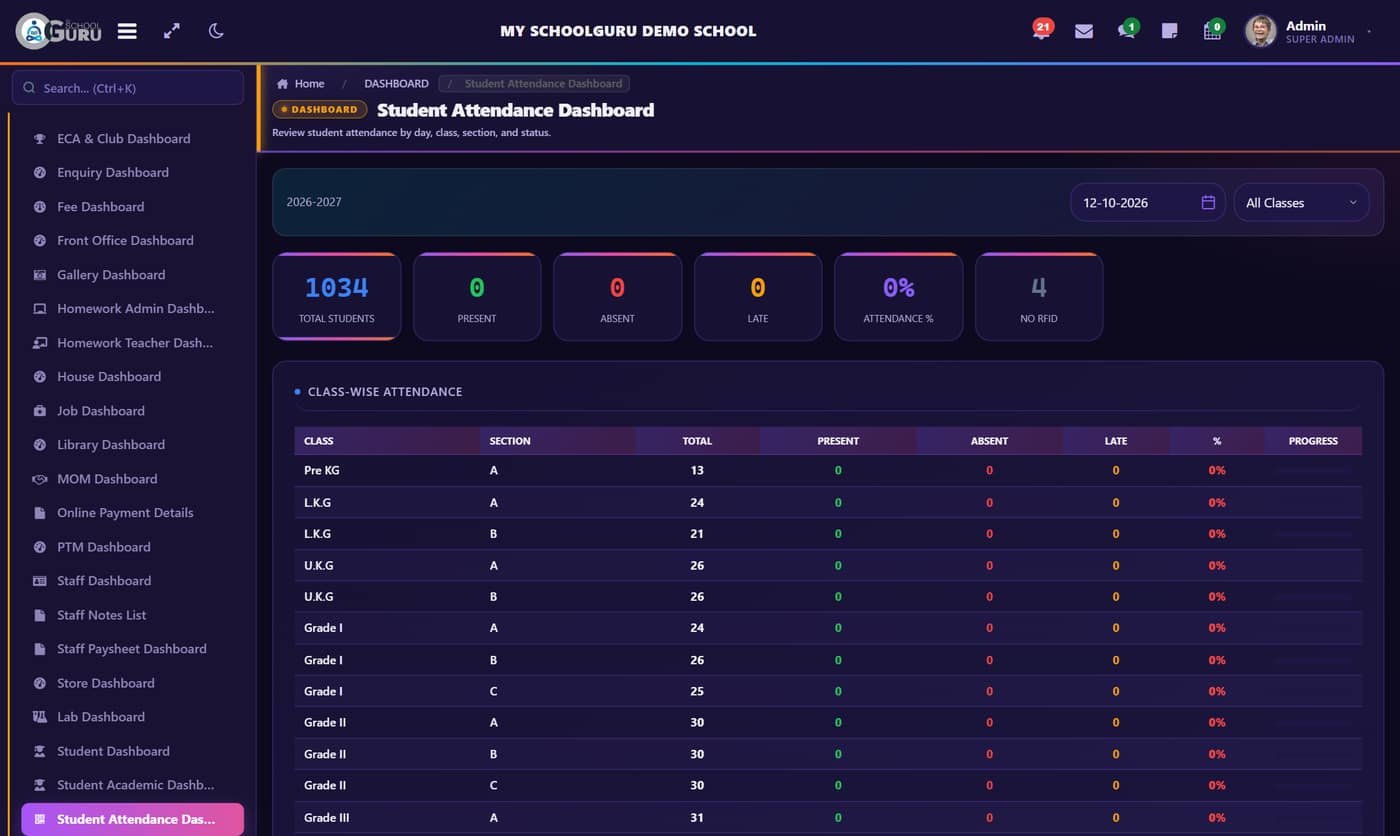This screenshot has width=1400, height=836.
Task: Toggle the hamburger sidebar menu
Action: (127, 31)
